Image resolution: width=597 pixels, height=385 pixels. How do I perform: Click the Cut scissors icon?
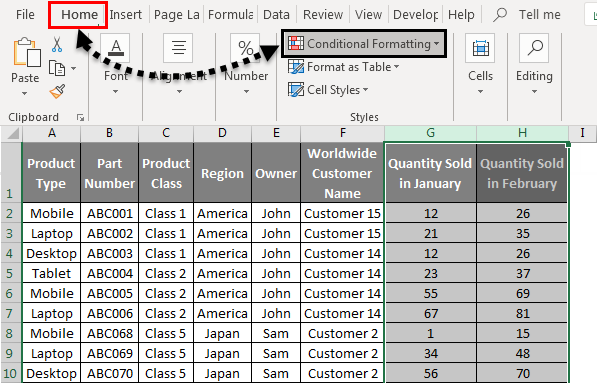(57, 45)
